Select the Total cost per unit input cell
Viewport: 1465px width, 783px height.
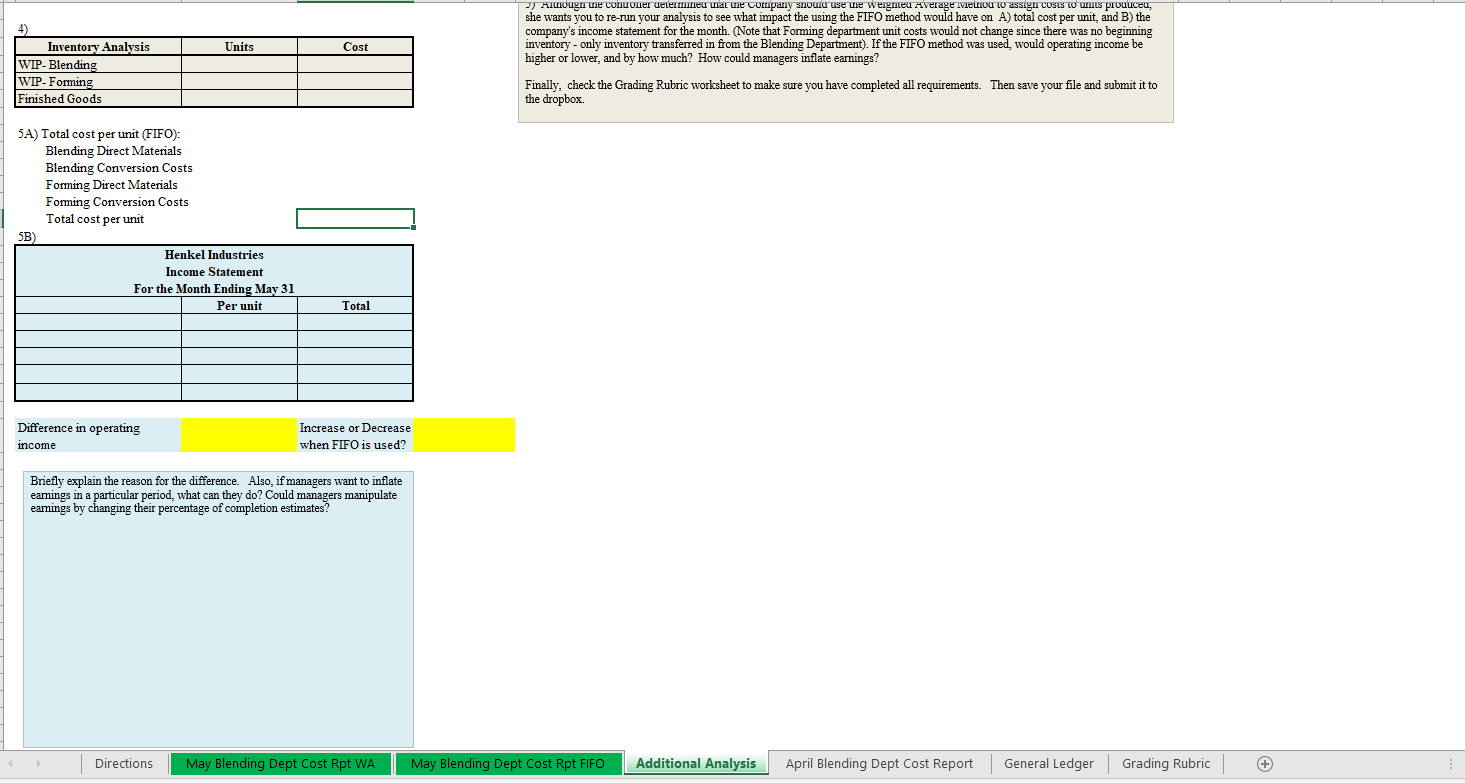pyautogui.click(x=355, y=218)
